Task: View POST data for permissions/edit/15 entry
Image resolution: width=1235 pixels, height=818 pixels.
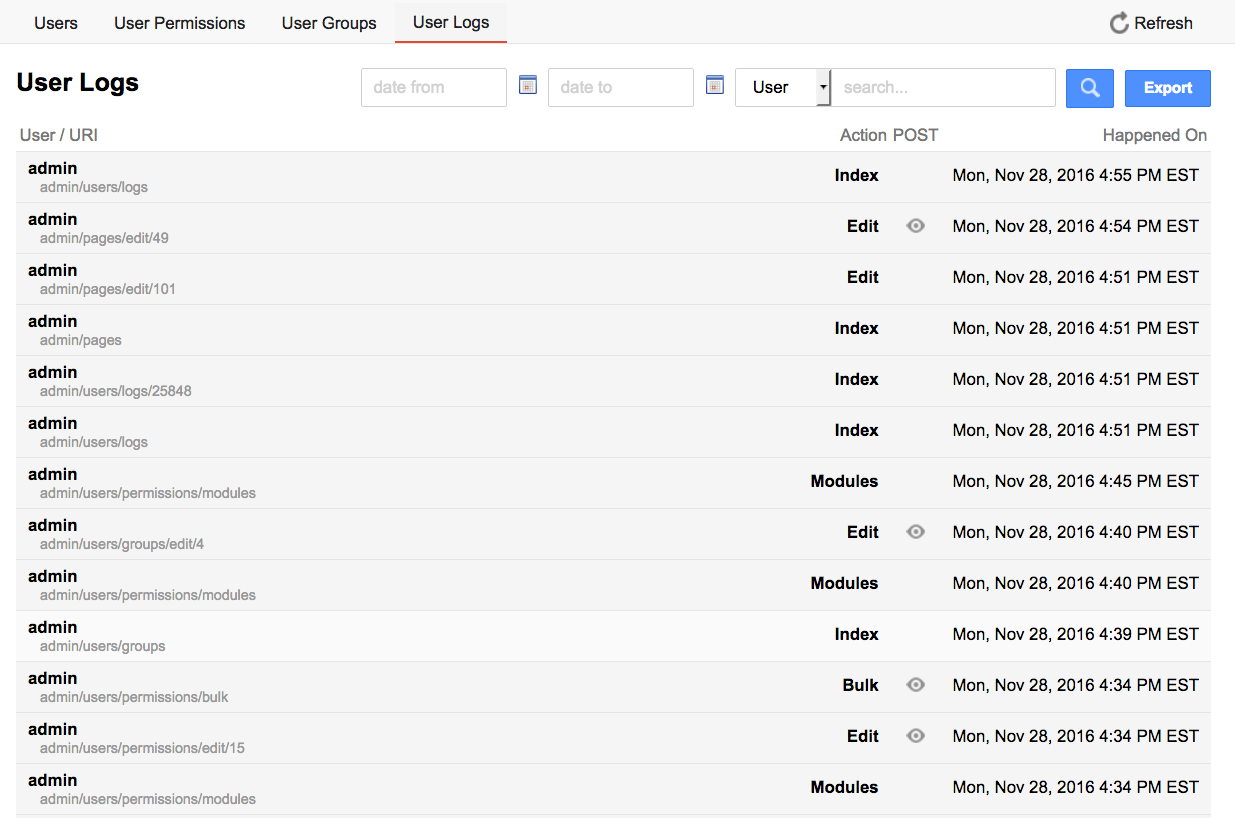Action: [x=915, y=736]
